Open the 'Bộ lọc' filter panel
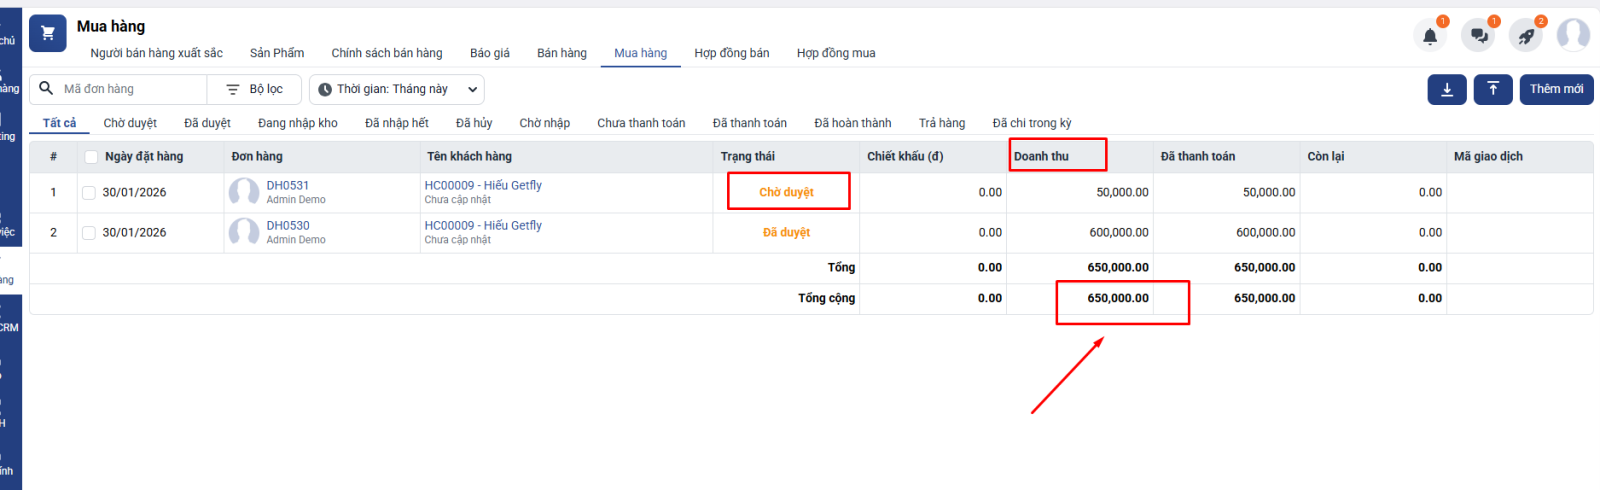The image size is (1600, 490). click(x=255, y=89)
